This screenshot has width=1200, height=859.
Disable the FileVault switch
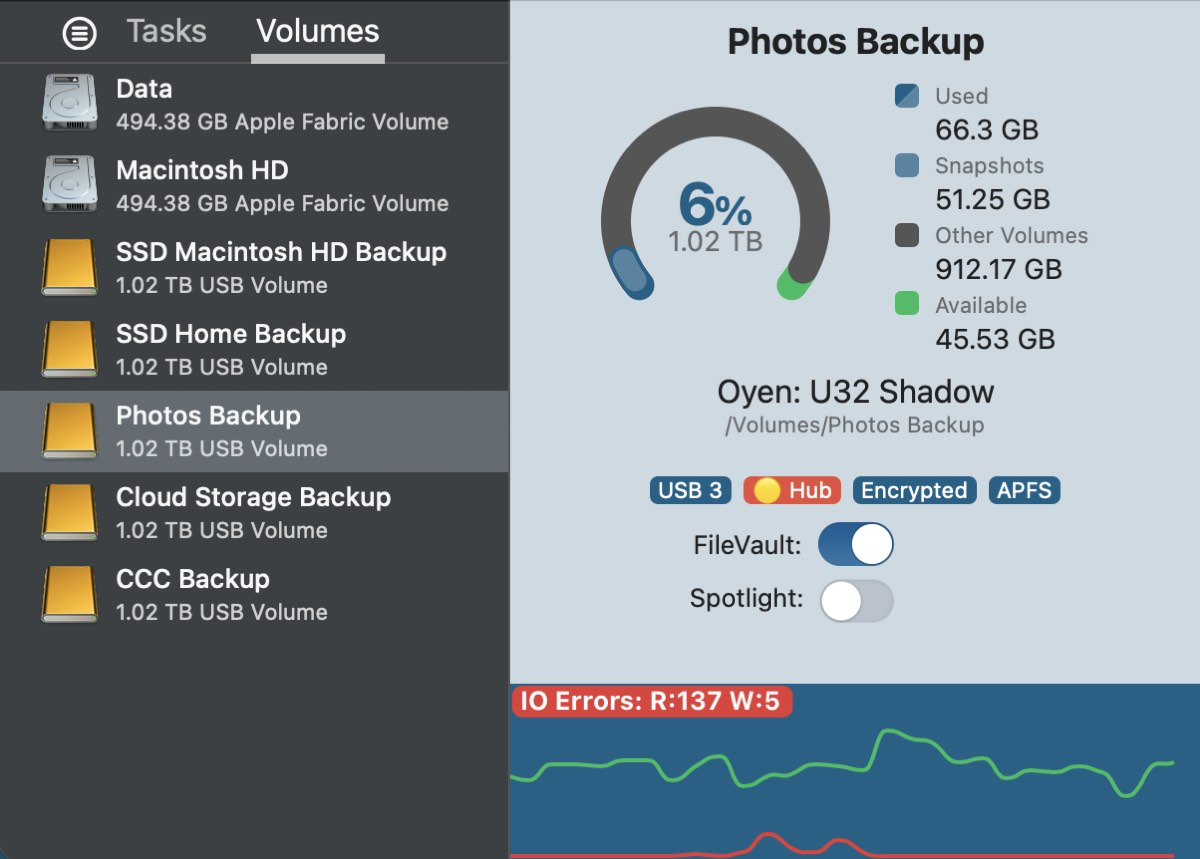pyautogui.click(x=855, y=545)
